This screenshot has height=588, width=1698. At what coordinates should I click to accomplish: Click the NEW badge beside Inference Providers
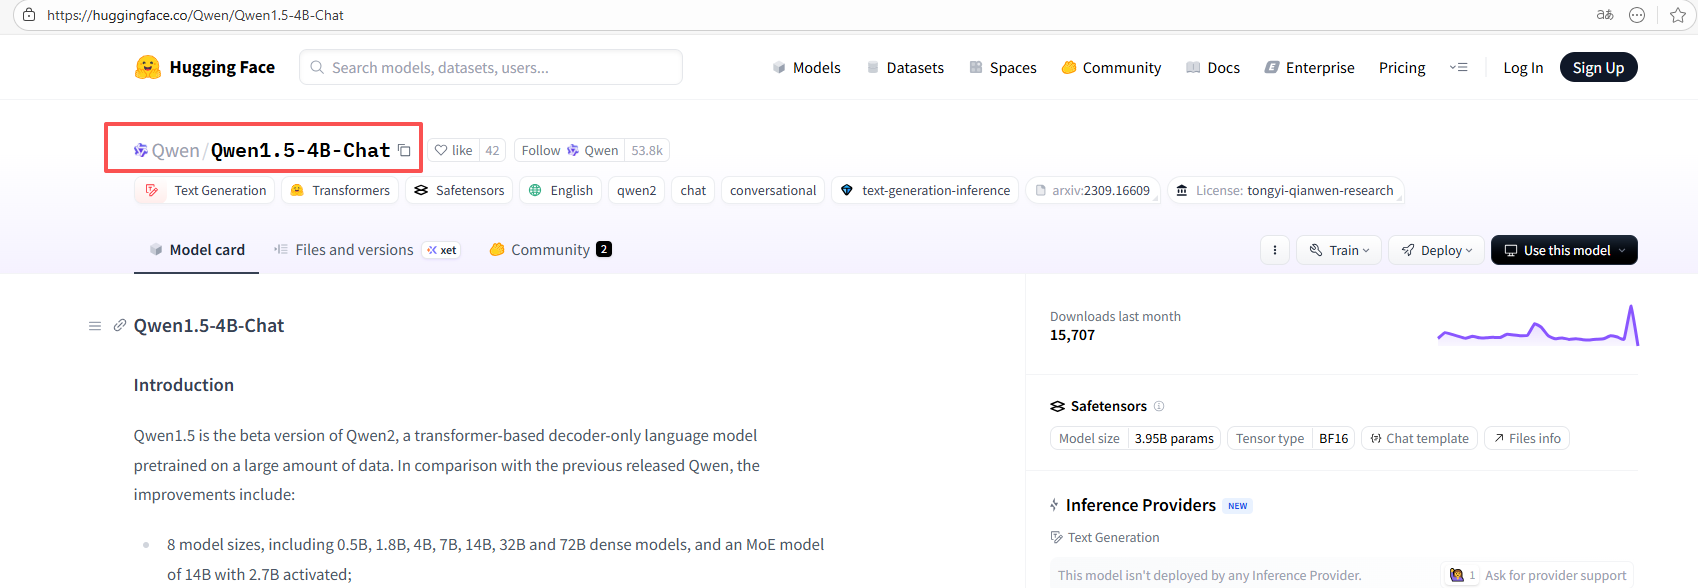[x=1238, y=506]
